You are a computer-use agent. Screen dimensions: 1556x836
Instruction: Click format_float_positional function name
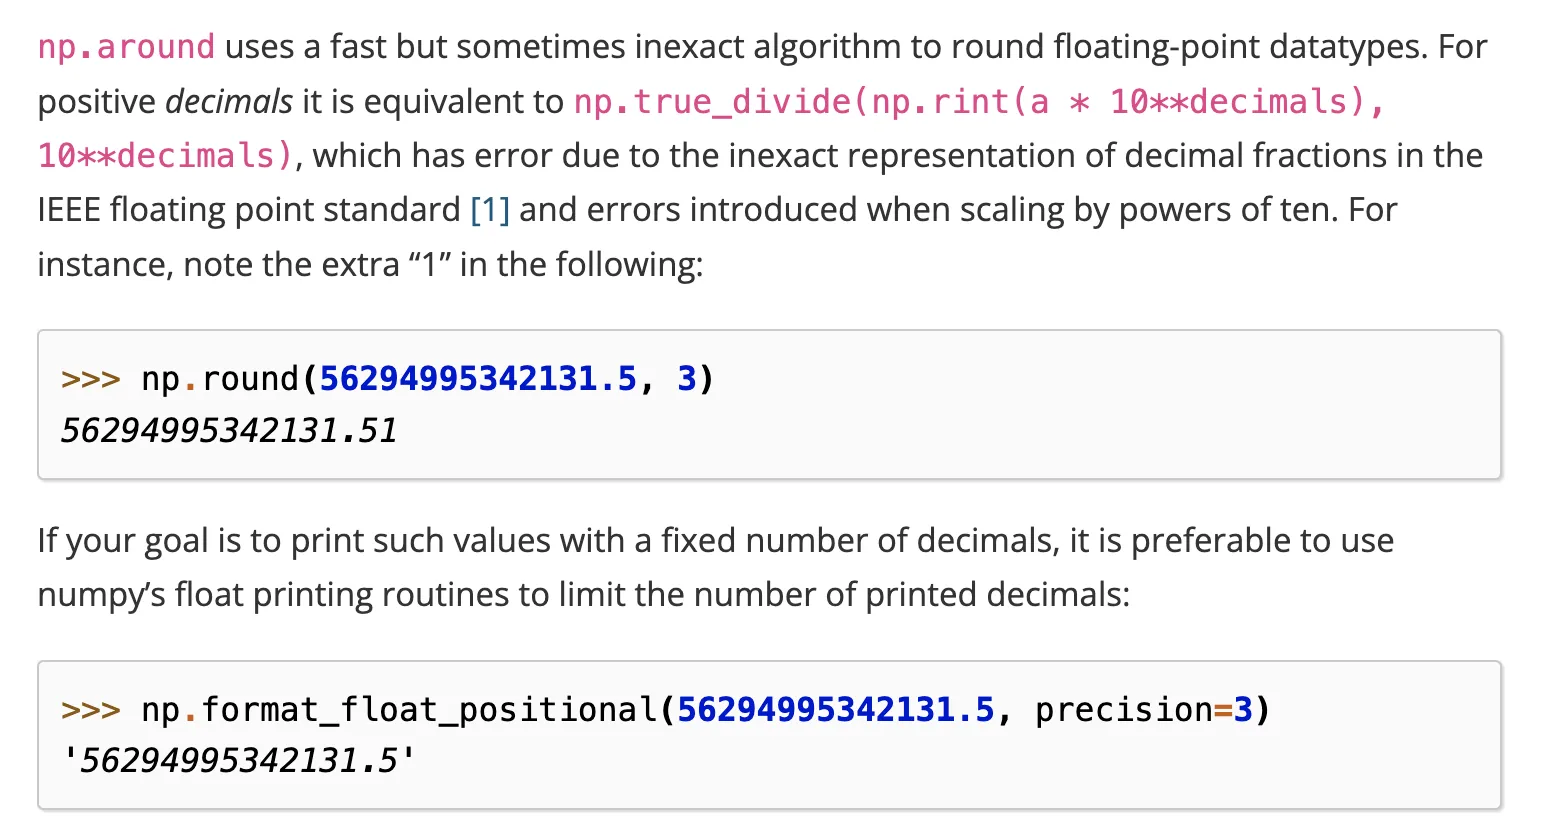click(428, 710)
